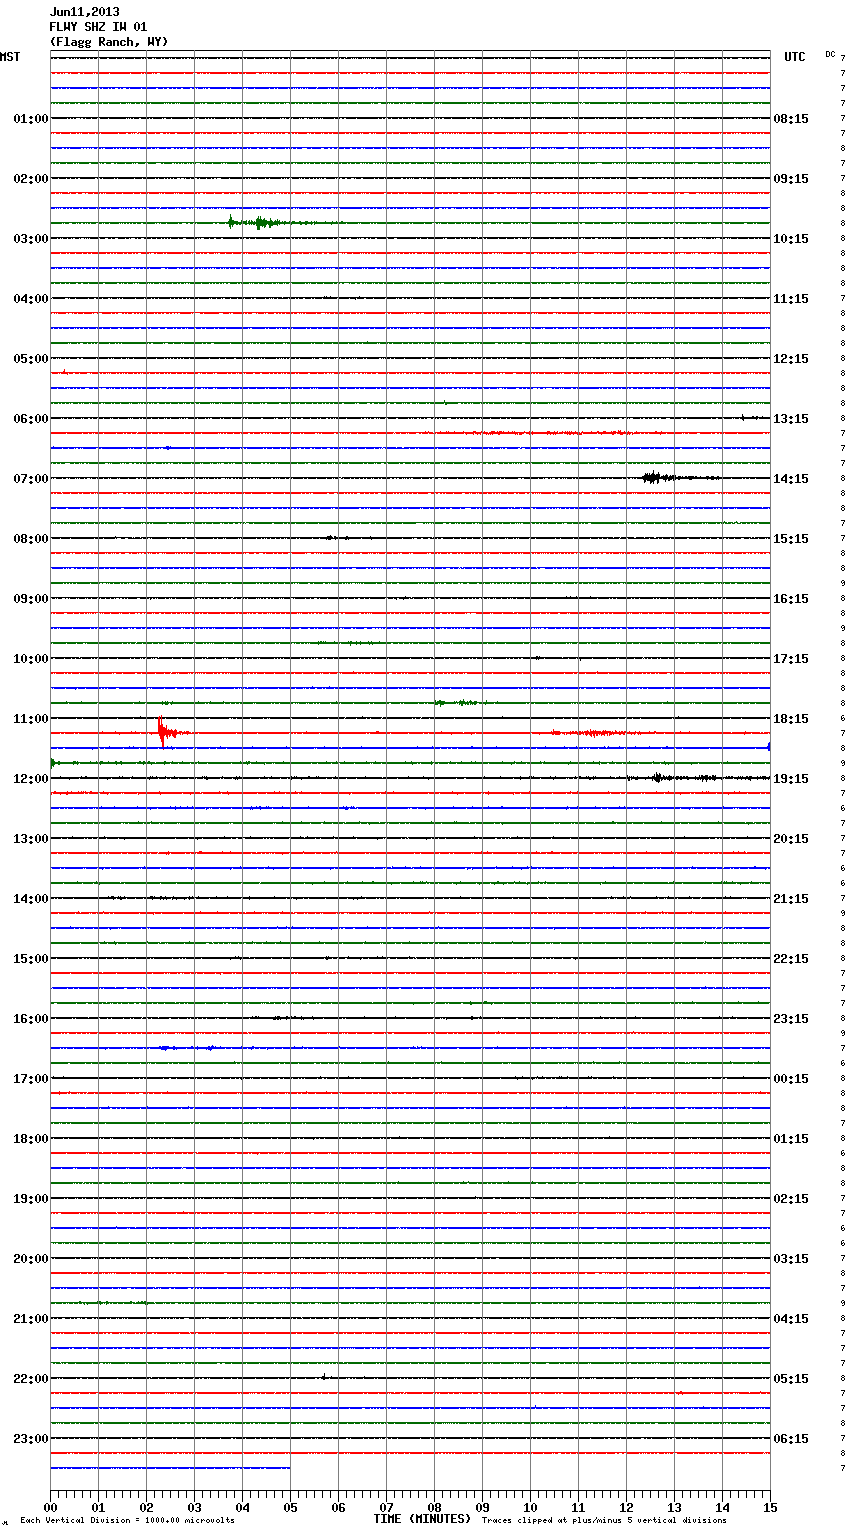Select the 03:00 MST row label

tap(31, 239)
